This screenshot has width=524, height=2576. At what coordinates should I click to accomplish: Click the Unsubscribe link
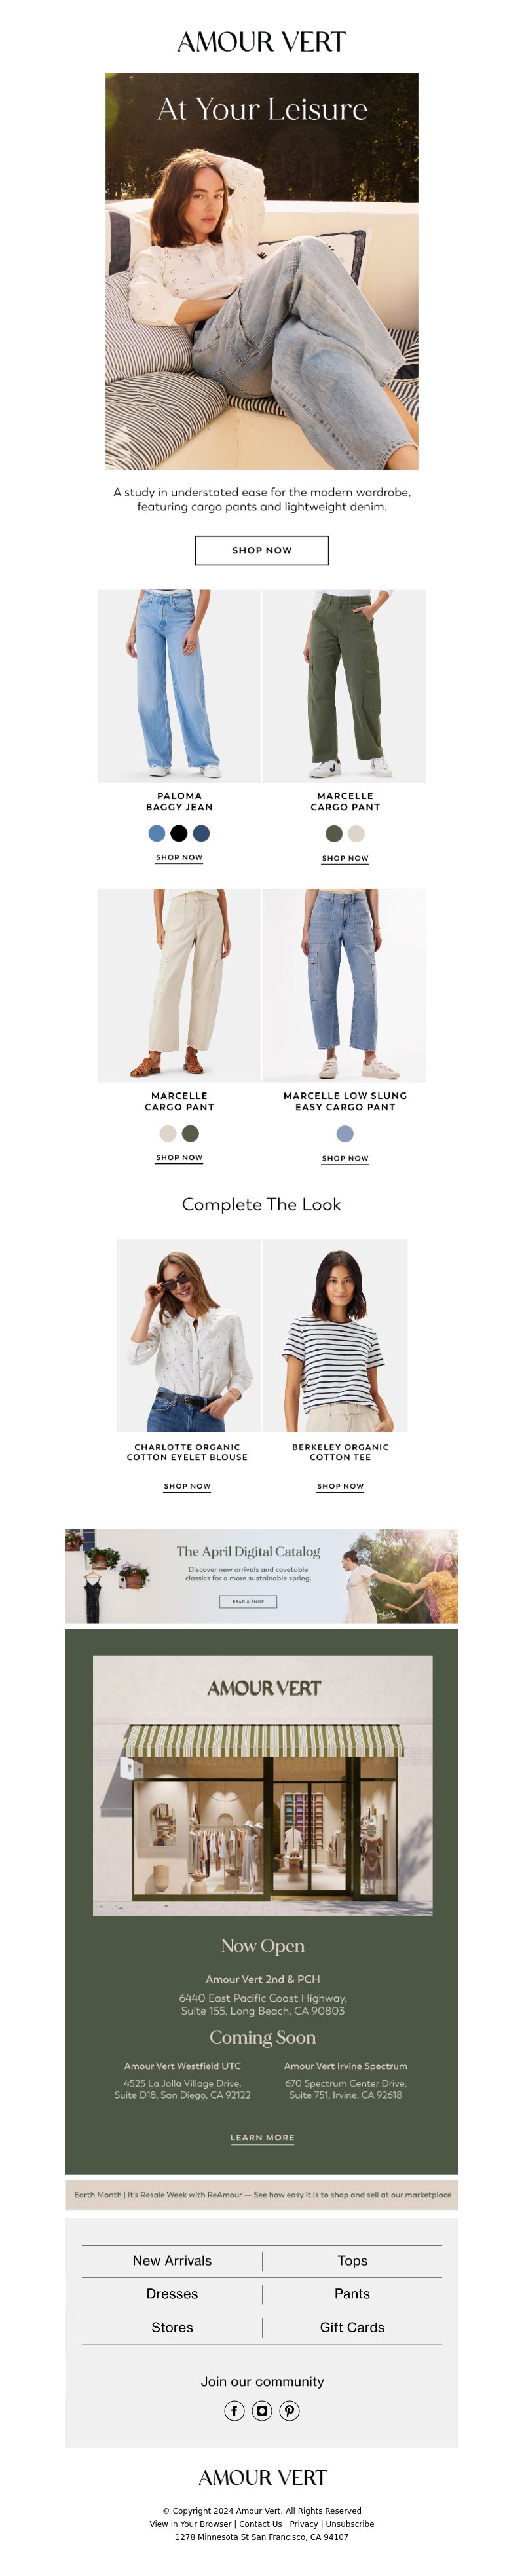350,2523
